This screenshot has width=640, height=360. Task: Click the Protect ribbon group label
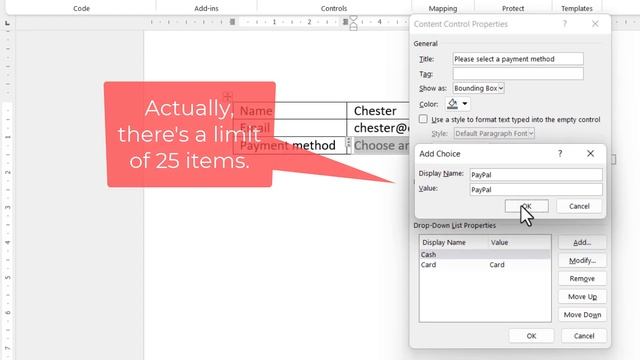[513, 8]
